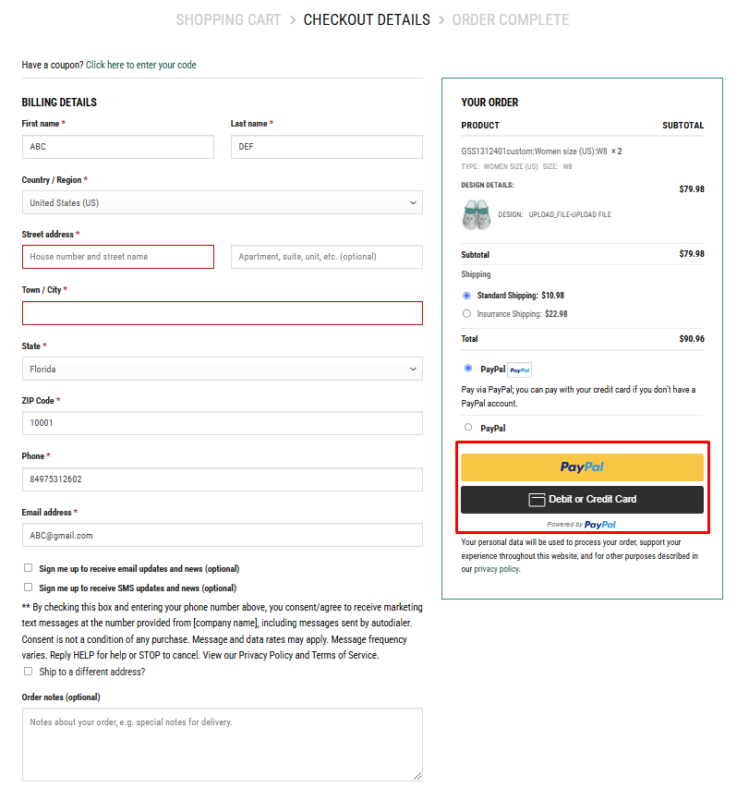Select Standard Shipping radio option
This screenshot has width=749, height=800.
tap(467, 296)
